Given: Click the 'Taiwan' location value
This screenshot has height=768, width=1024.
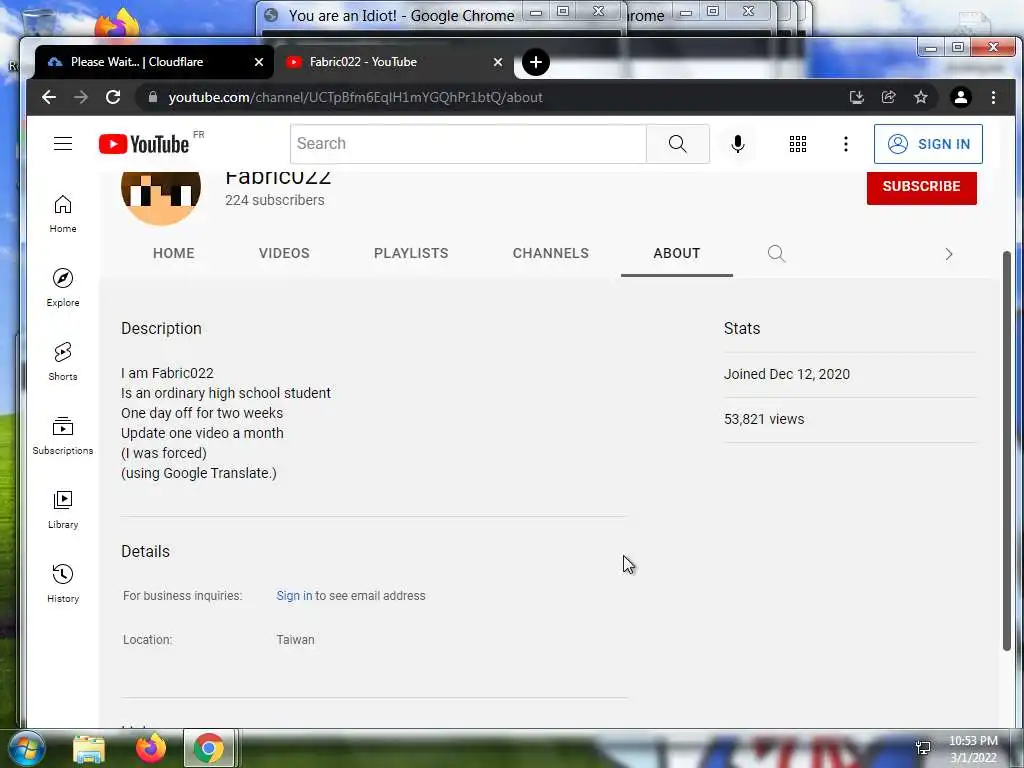Looking at the screenshot, I should 295,640.
